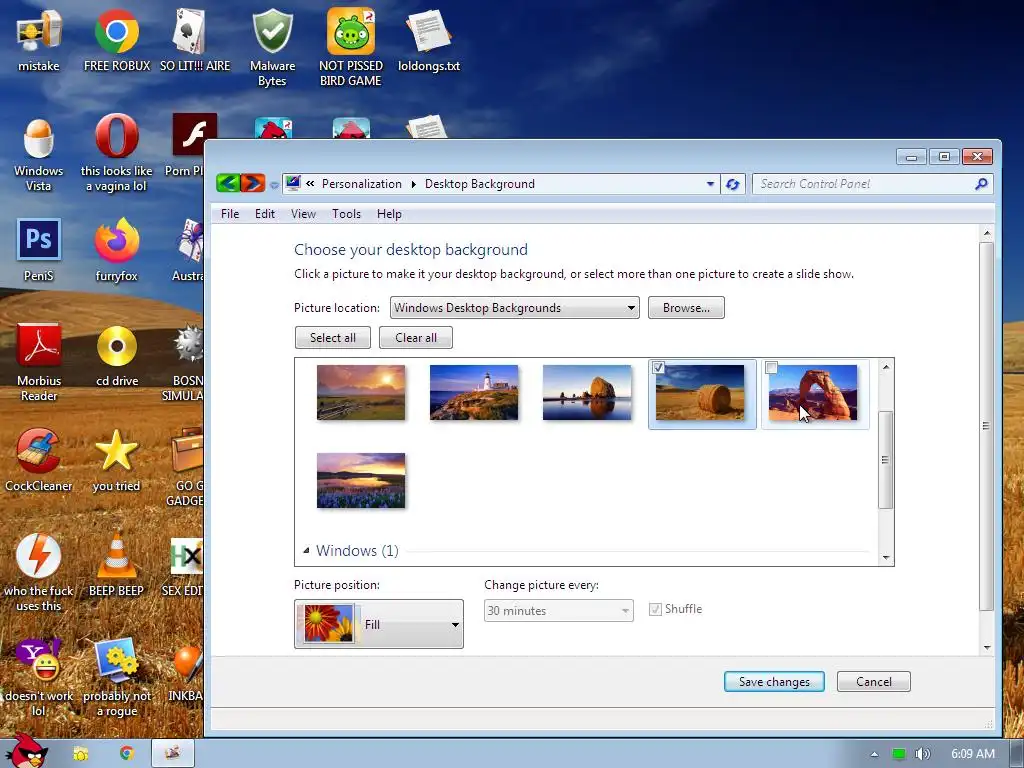This screenshot has width=1024, height=768.
Task: Click the back navigation arrow
Action: pos(228,184)
